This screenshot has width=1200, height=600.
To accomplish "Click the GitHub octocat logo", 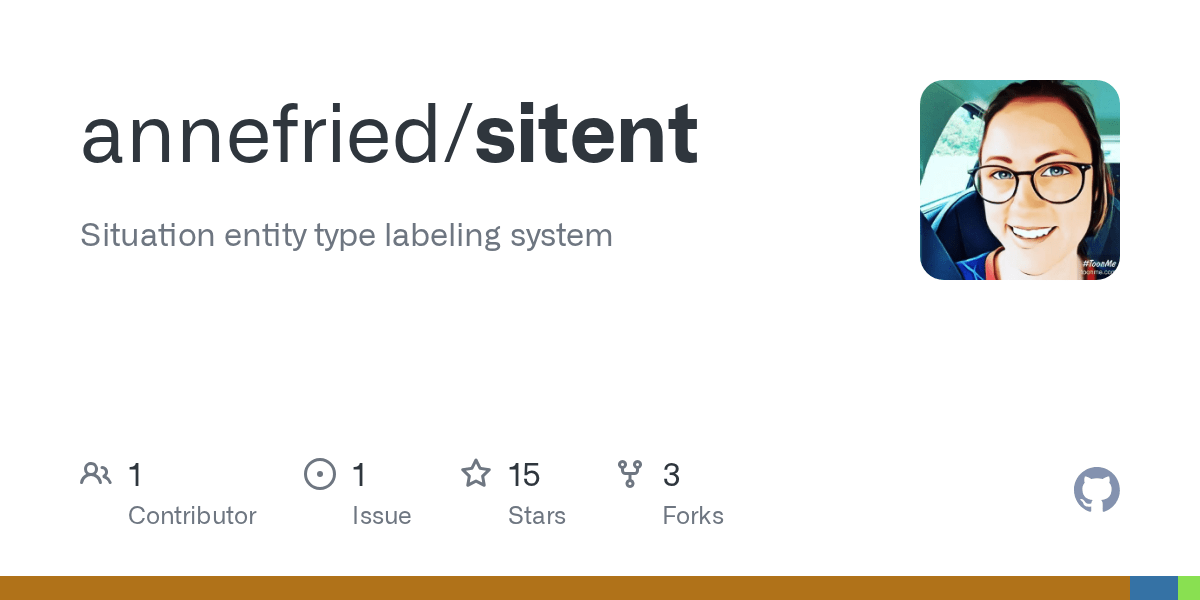I will 1097,490.
